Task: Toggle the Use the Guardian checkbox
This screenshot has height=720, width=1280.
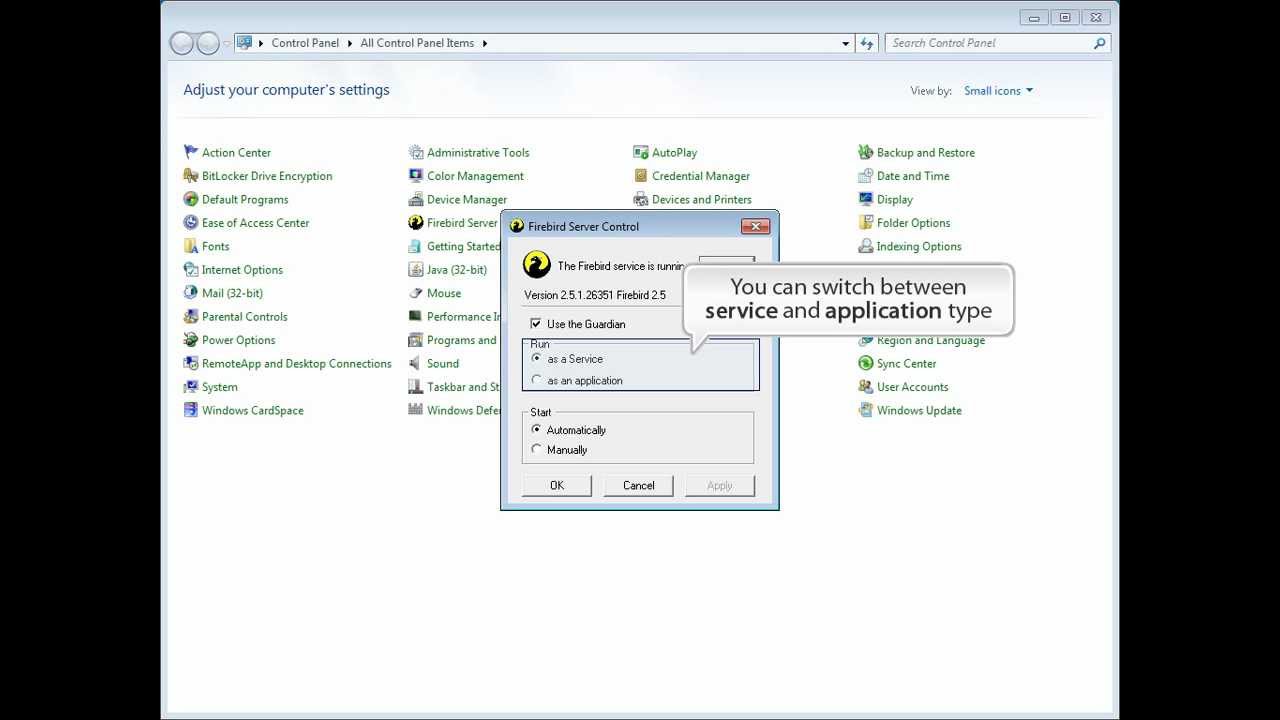Action: (x=536, y=324)
